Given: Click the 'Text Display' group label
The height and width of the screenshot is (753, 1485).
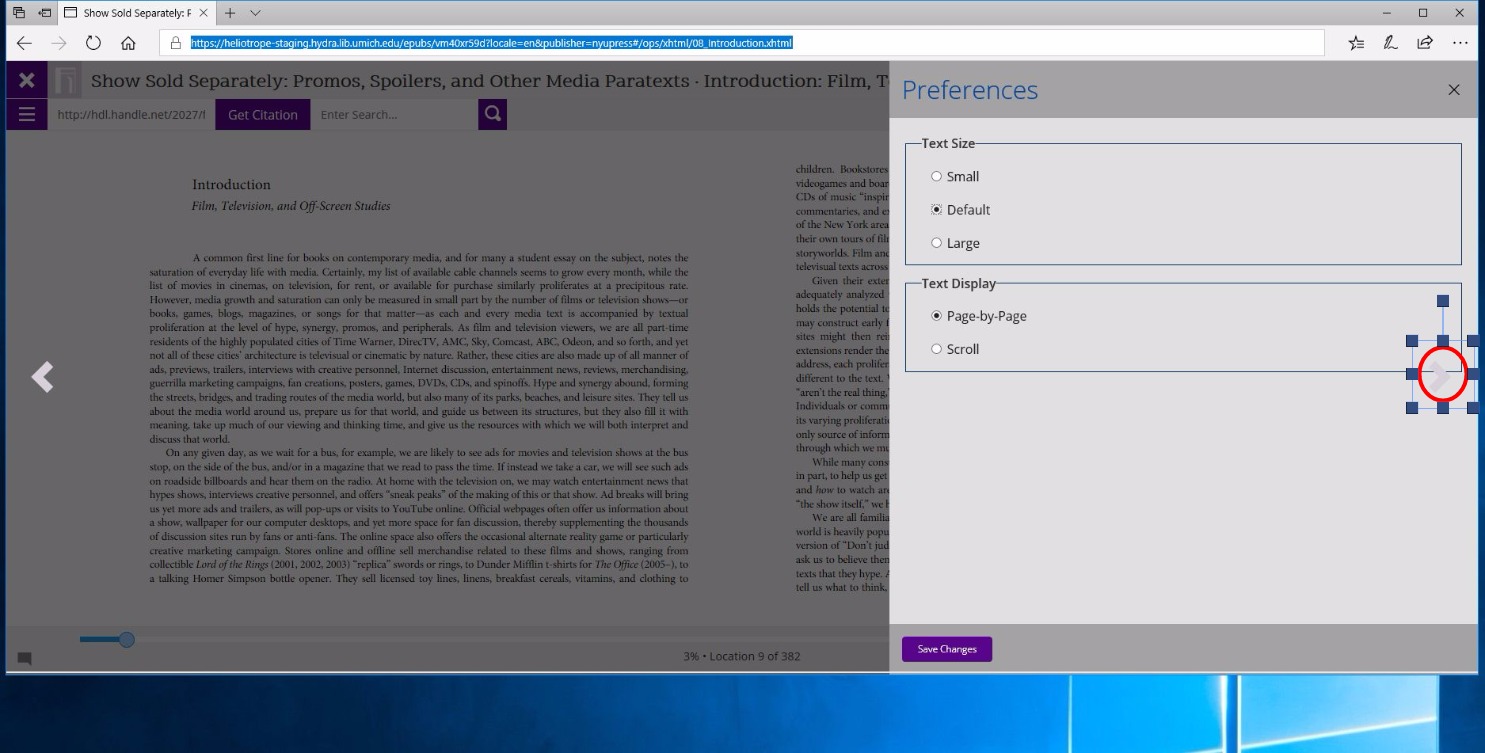Looking at the screenshot, I should [x=959, y=284].
